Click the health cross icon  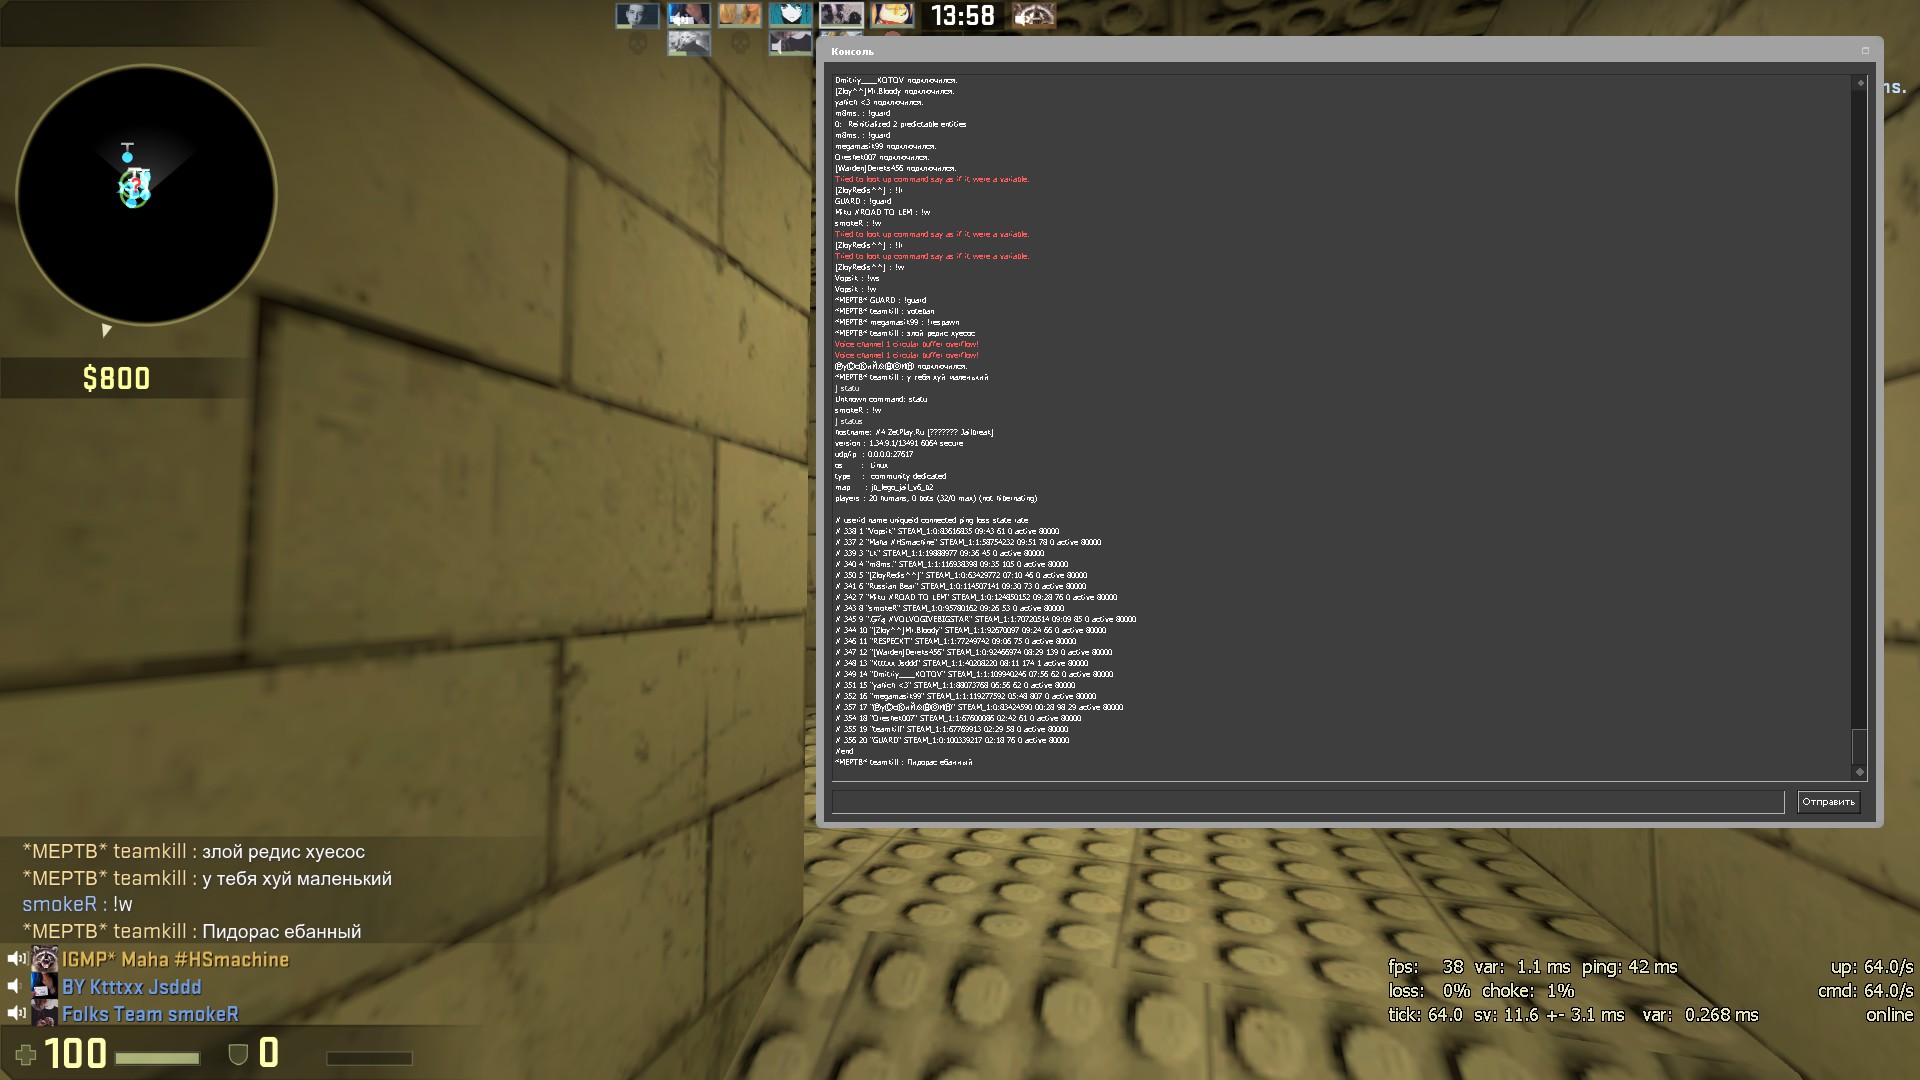tap(26, 1054)
